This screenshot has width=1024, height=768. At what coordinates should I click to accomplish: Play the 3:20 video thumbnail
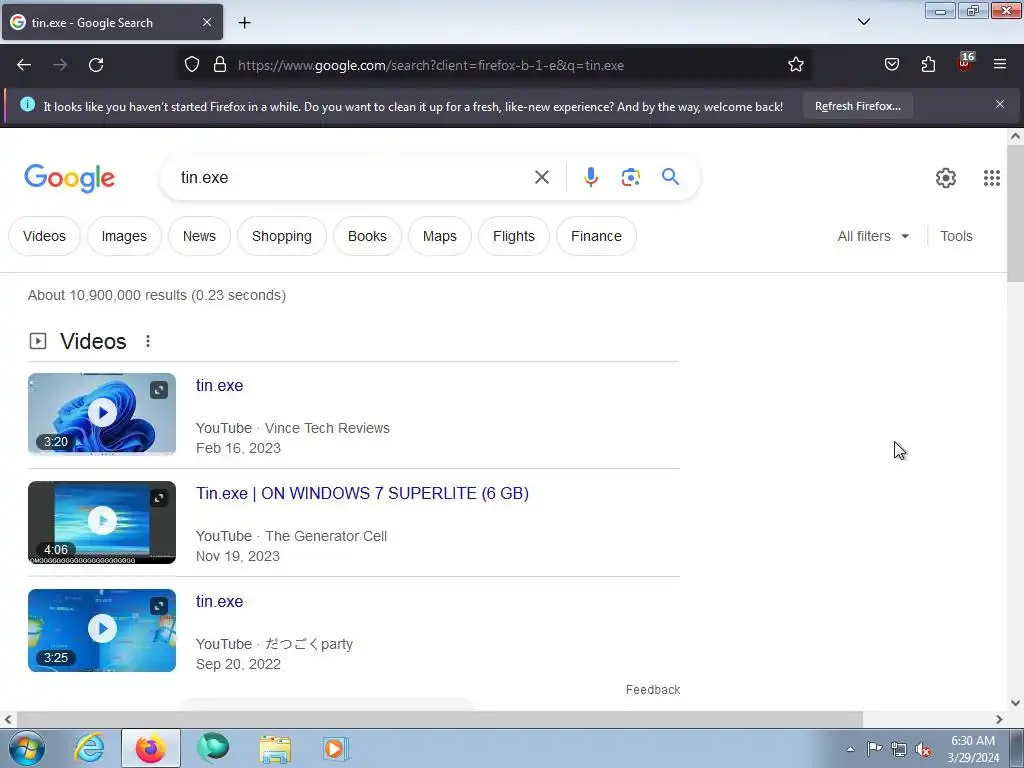coord(102,413)
